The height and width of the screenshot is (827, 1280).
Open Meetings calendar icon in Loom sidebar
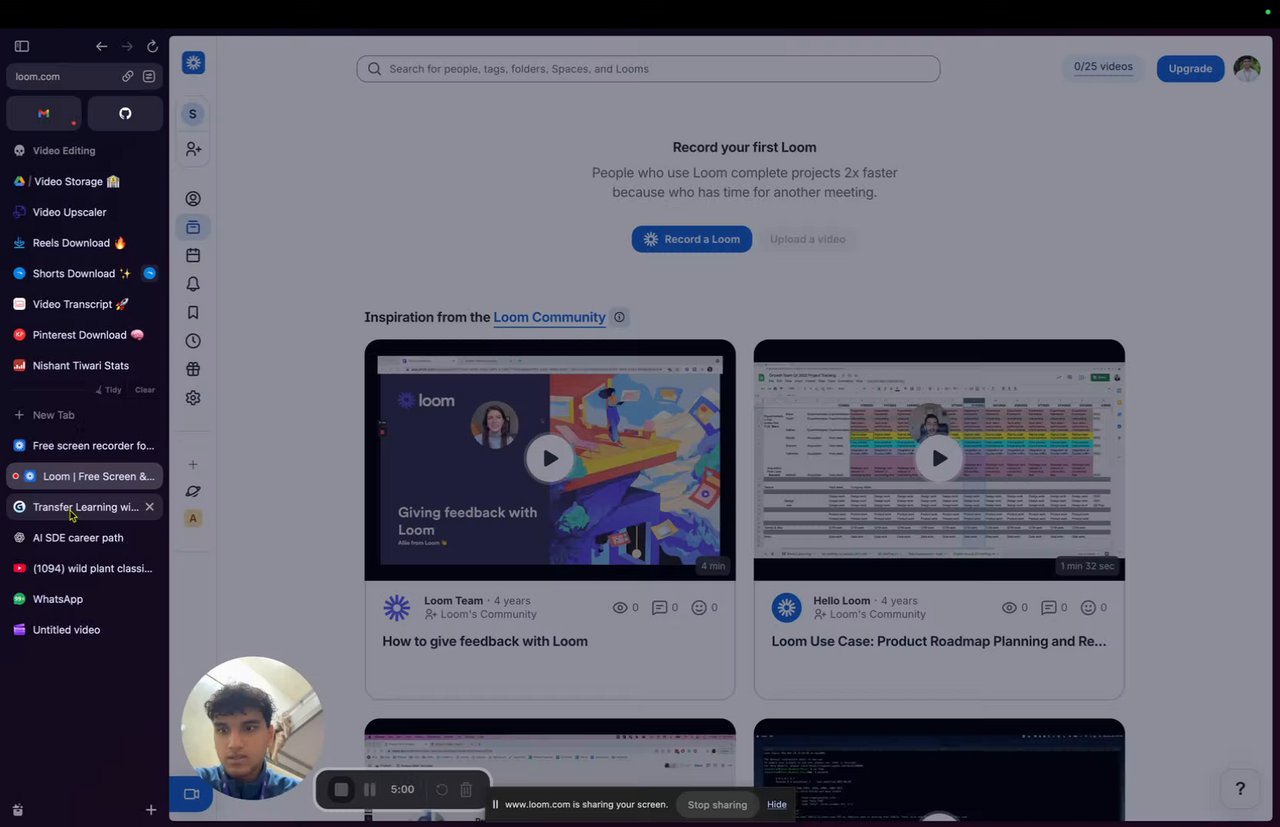(193, 256)
